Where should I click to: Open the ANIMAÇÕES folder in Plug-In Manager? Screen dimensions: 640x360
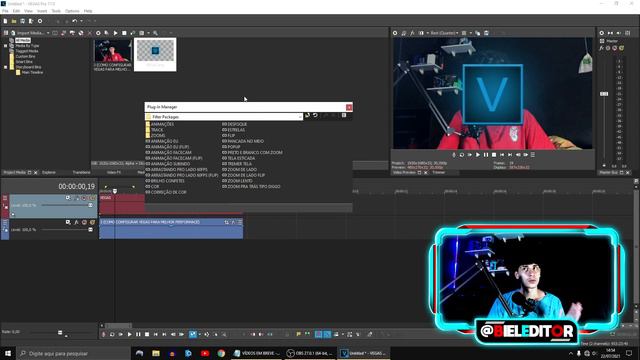pos(162,124)
